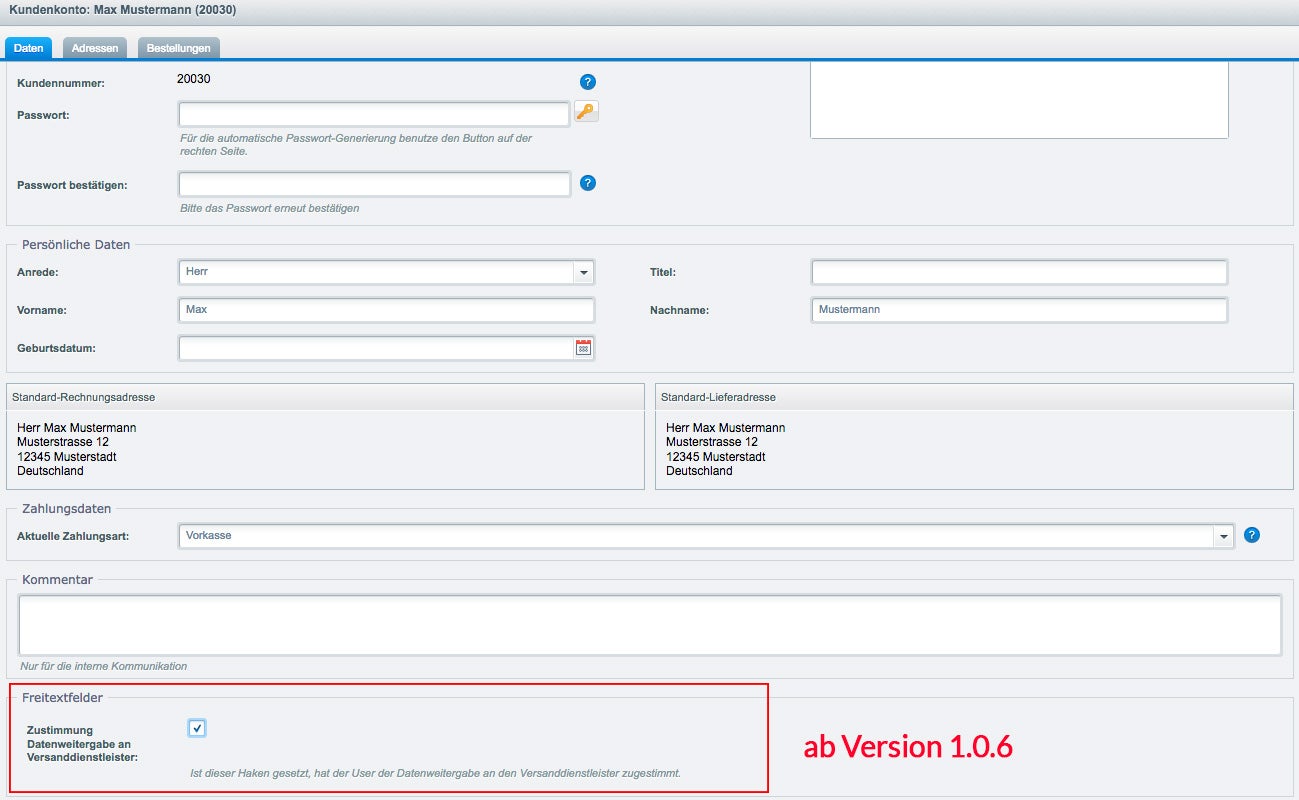Click Deutschland in the Rechnungsadresse panel

click(50, 471)
